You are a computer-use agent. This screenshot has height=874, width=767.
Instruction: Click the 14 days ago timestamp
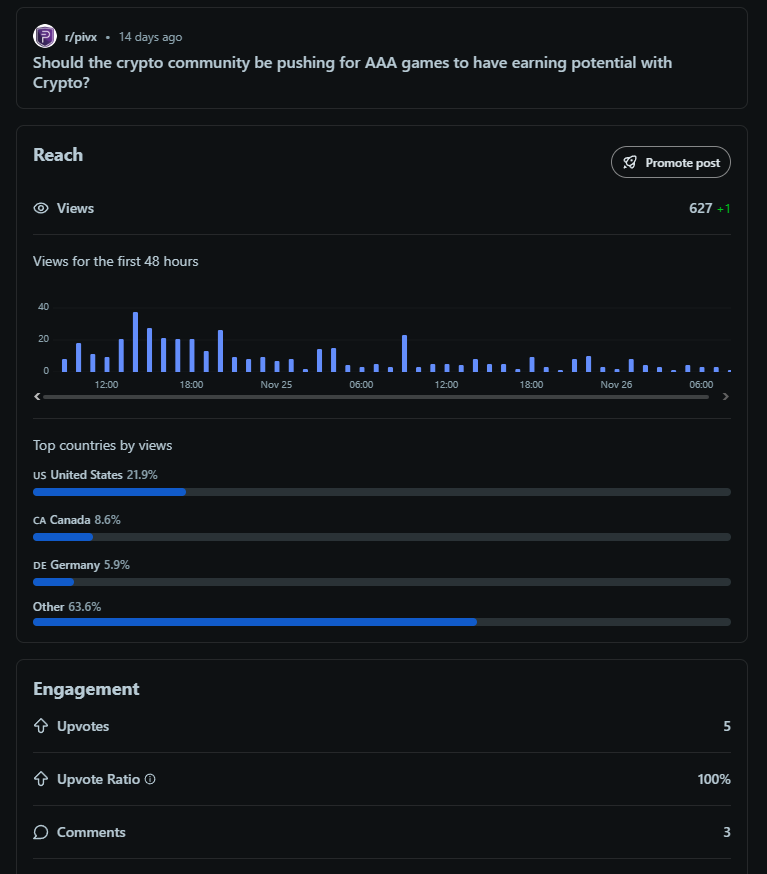pos(150,37)
